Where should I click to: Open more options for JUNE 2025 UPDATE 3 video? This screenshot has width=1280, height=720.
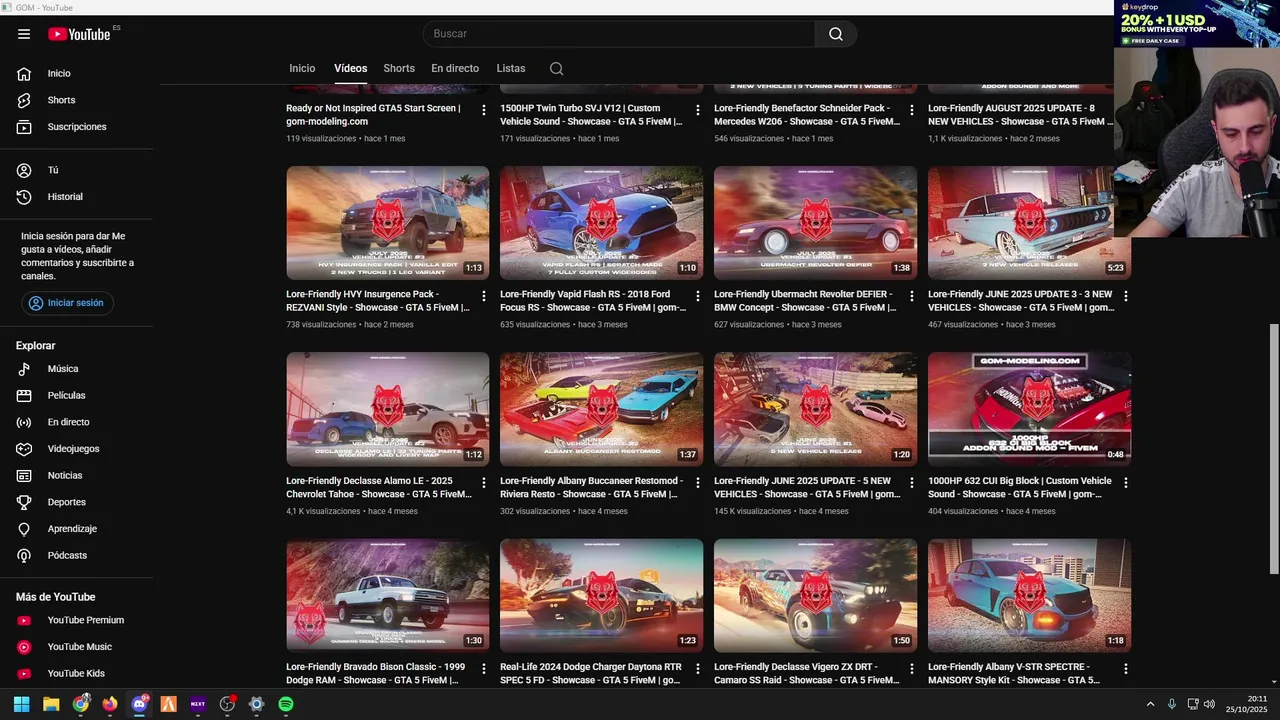tap(1126, 296)
